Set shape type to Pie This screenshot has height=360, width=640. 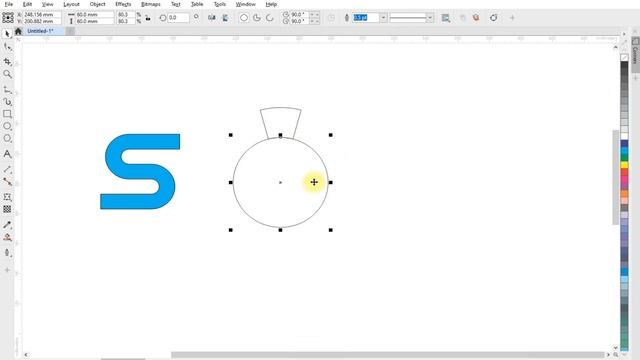coord(257,18)
